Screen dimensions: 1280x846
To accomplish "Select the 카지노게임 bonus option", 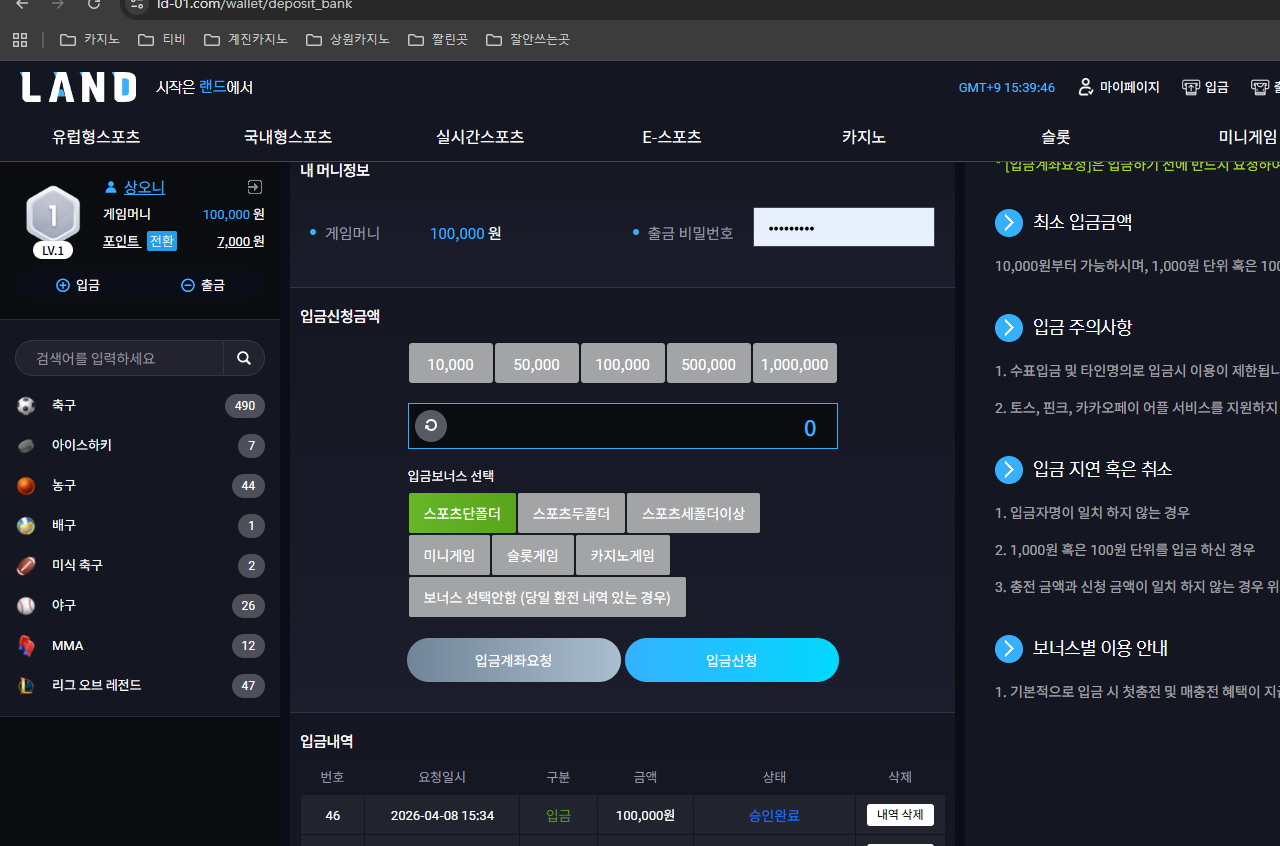I will (623, 555).
